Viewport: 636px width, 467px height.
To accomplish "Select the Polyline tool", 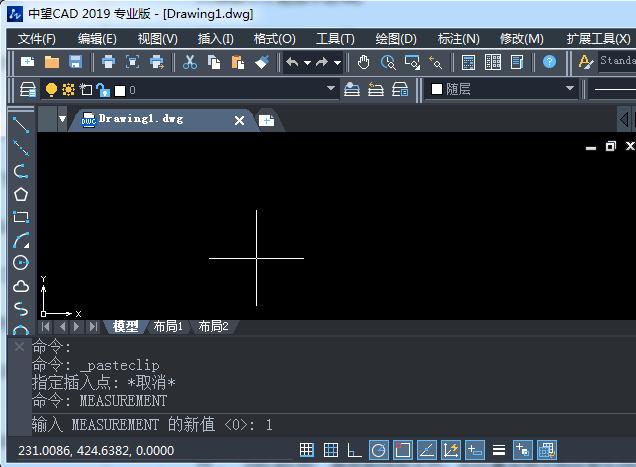I will 21,171.
